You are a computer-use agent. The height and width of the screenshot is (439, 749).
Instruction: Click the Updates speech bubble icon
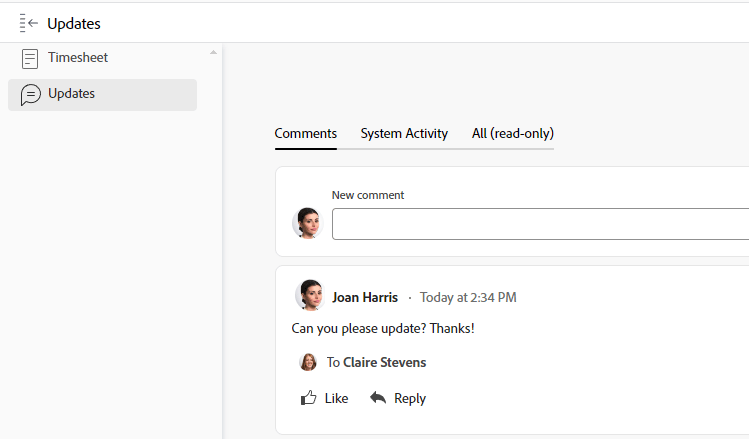30,95
